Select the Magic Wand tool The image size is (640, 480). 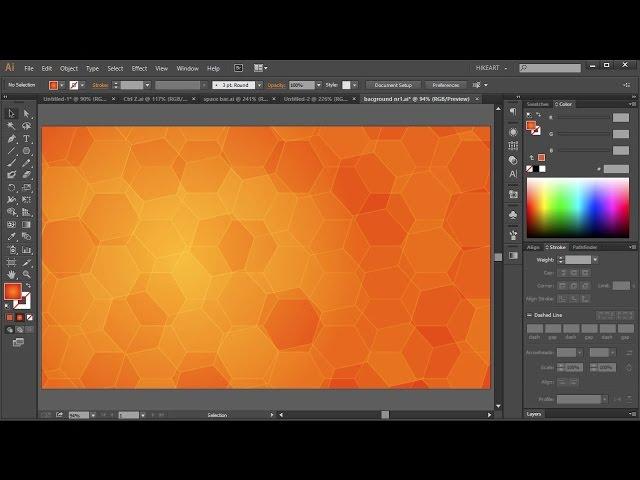(x=11, y=126)
